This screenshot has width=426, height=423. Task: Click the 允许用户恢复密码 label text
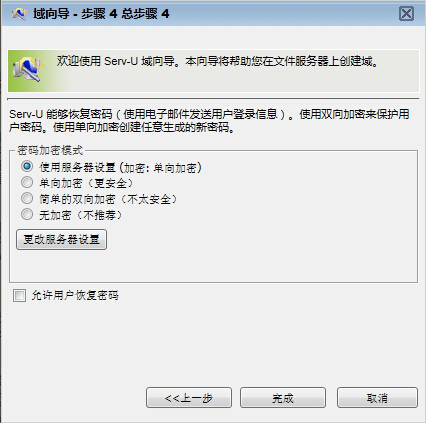[75, 295]
